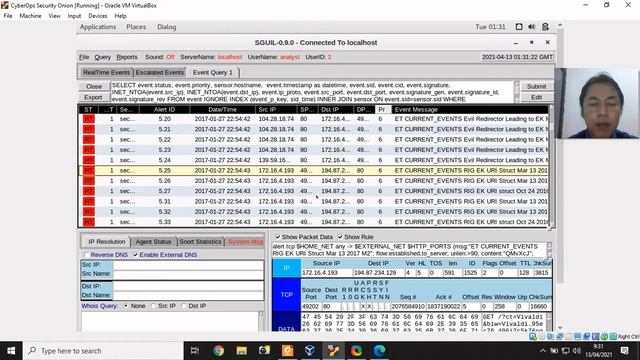Image resolution: width=640 pixels, height=360 pixels.
Task: Select the Src IP Whois Query option
Action: [x=153, y=306]
